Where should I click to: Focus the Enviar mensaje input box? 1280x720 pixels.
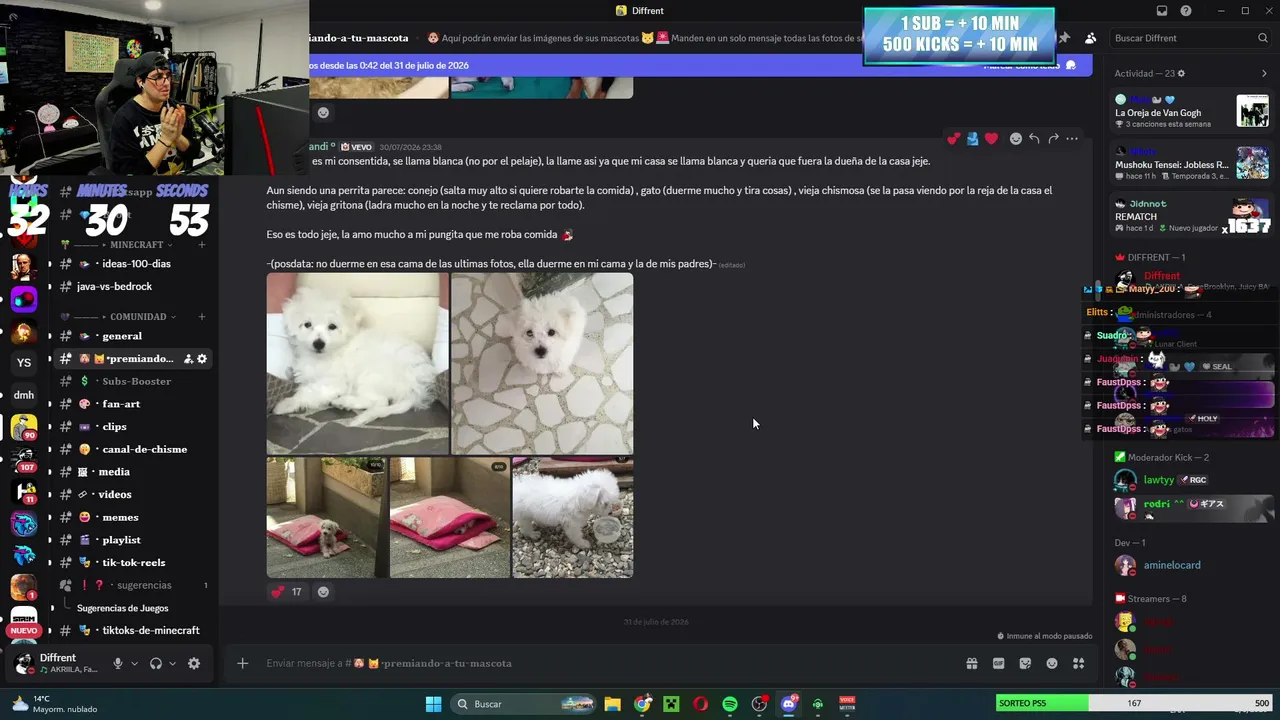[610, 663]
